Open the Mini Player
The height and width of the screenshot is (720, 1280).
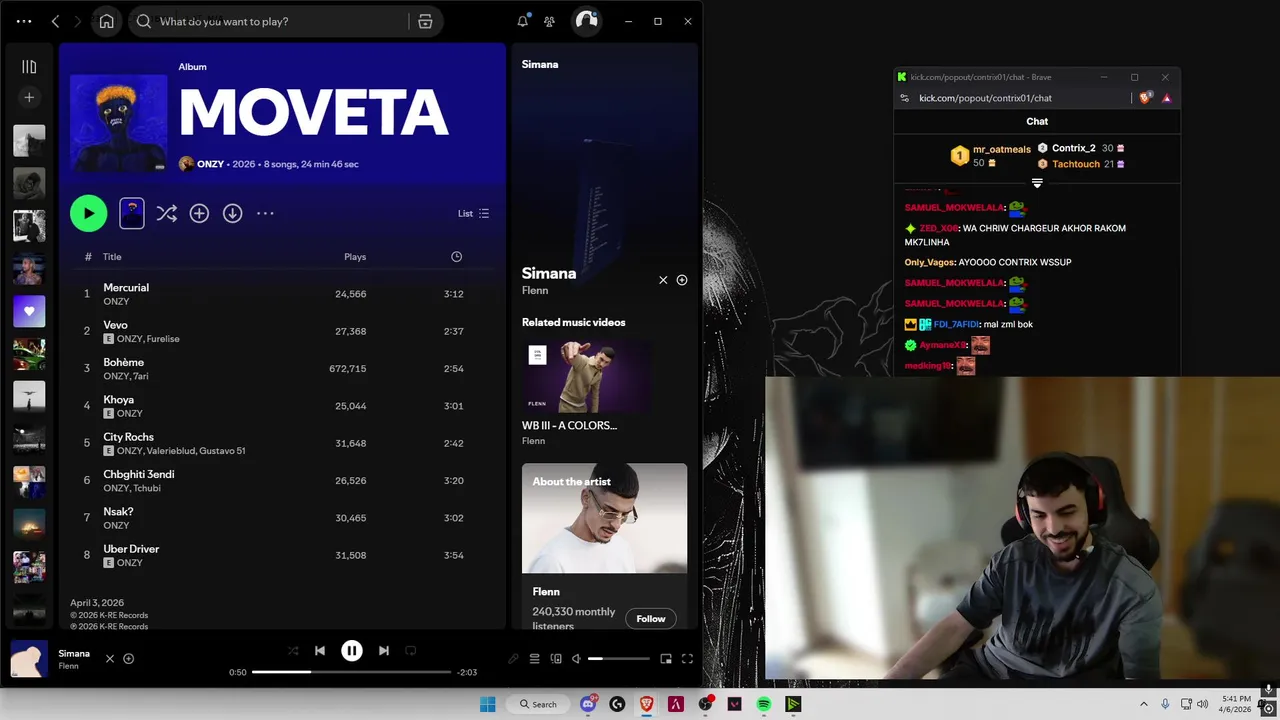tap(666, 659)
